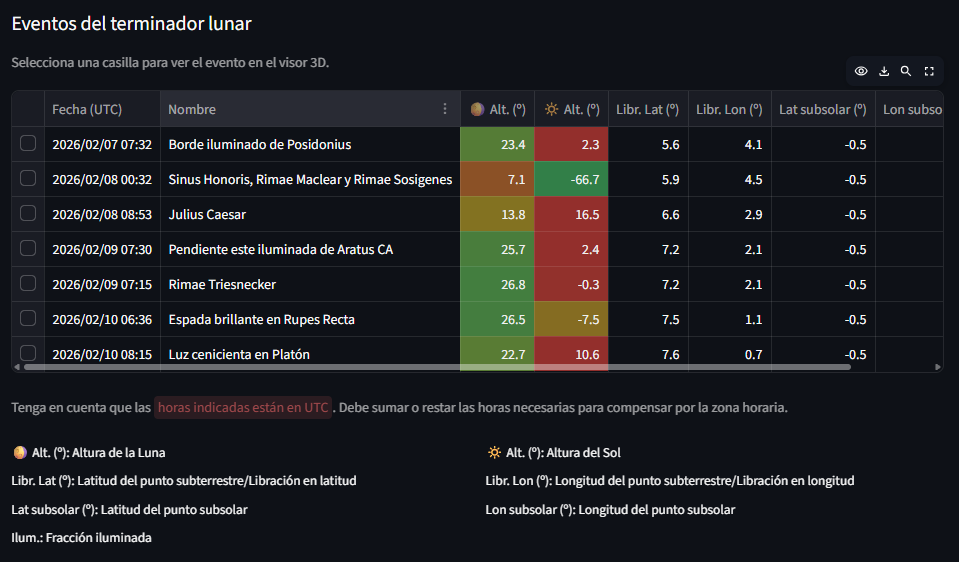Sort by Moon altitude column header
Image resolution: width=959 pixels, height=562 pixels.
497,109
